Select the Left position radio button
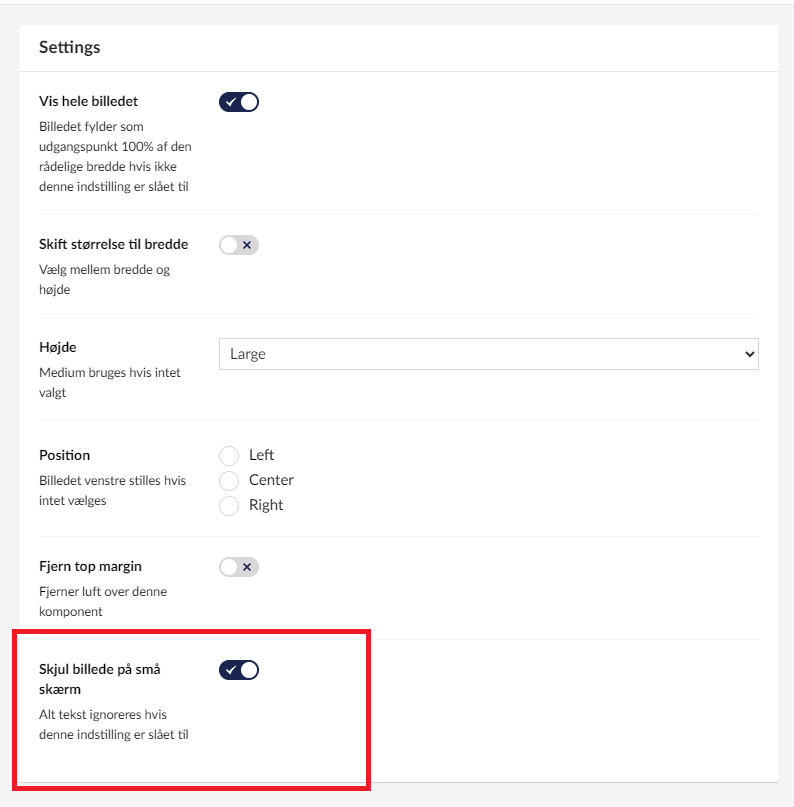The height and width of the screenshot is (807, 794). pos(230,456)
